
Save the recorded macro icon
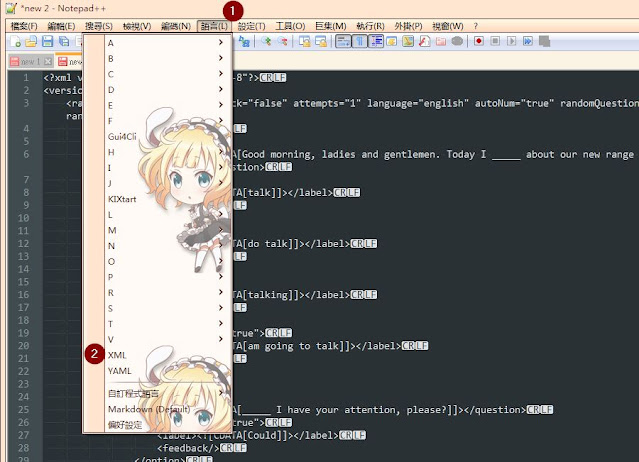[x=544, y=41]
